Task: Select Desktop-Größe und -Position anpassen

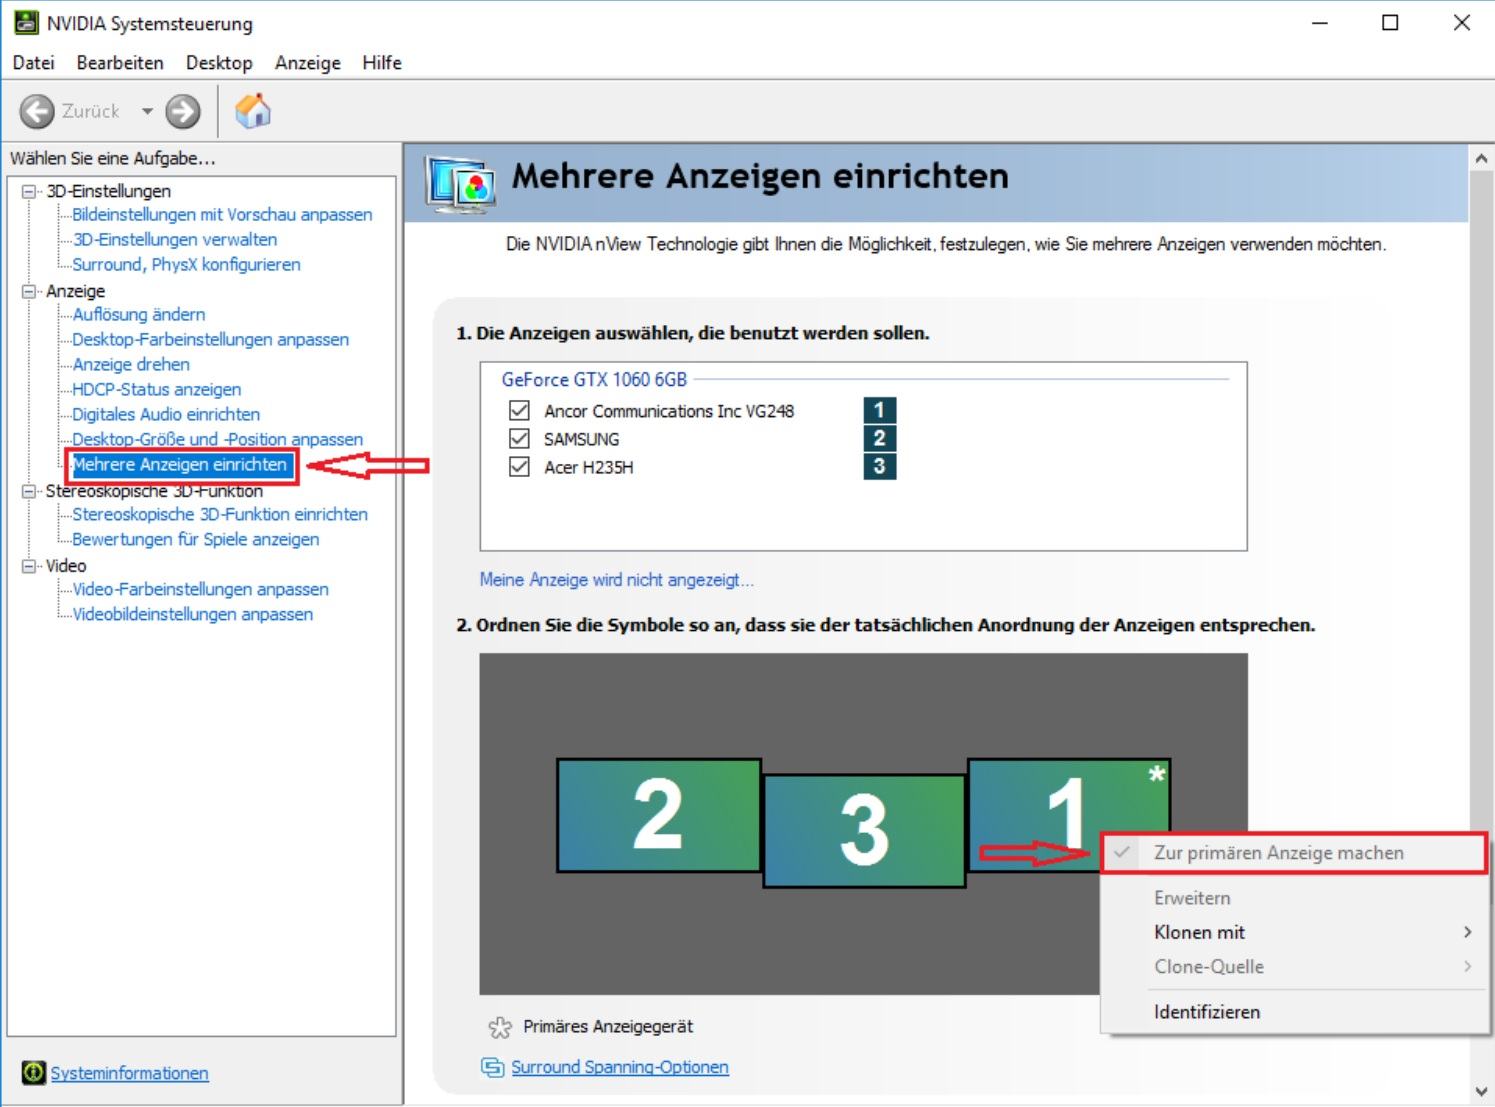Action: (x=217, y=440)
